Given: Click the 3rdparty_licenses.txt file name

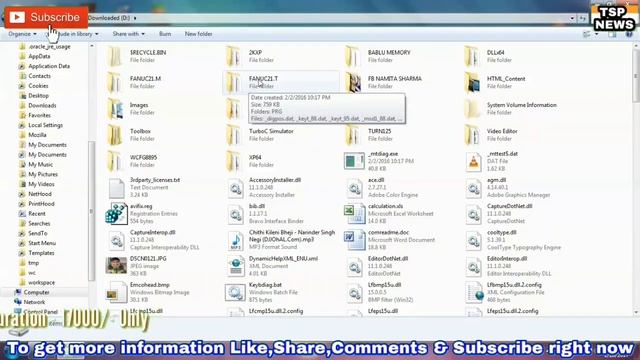Looking at the screenshot, I should tap(155, 180).
